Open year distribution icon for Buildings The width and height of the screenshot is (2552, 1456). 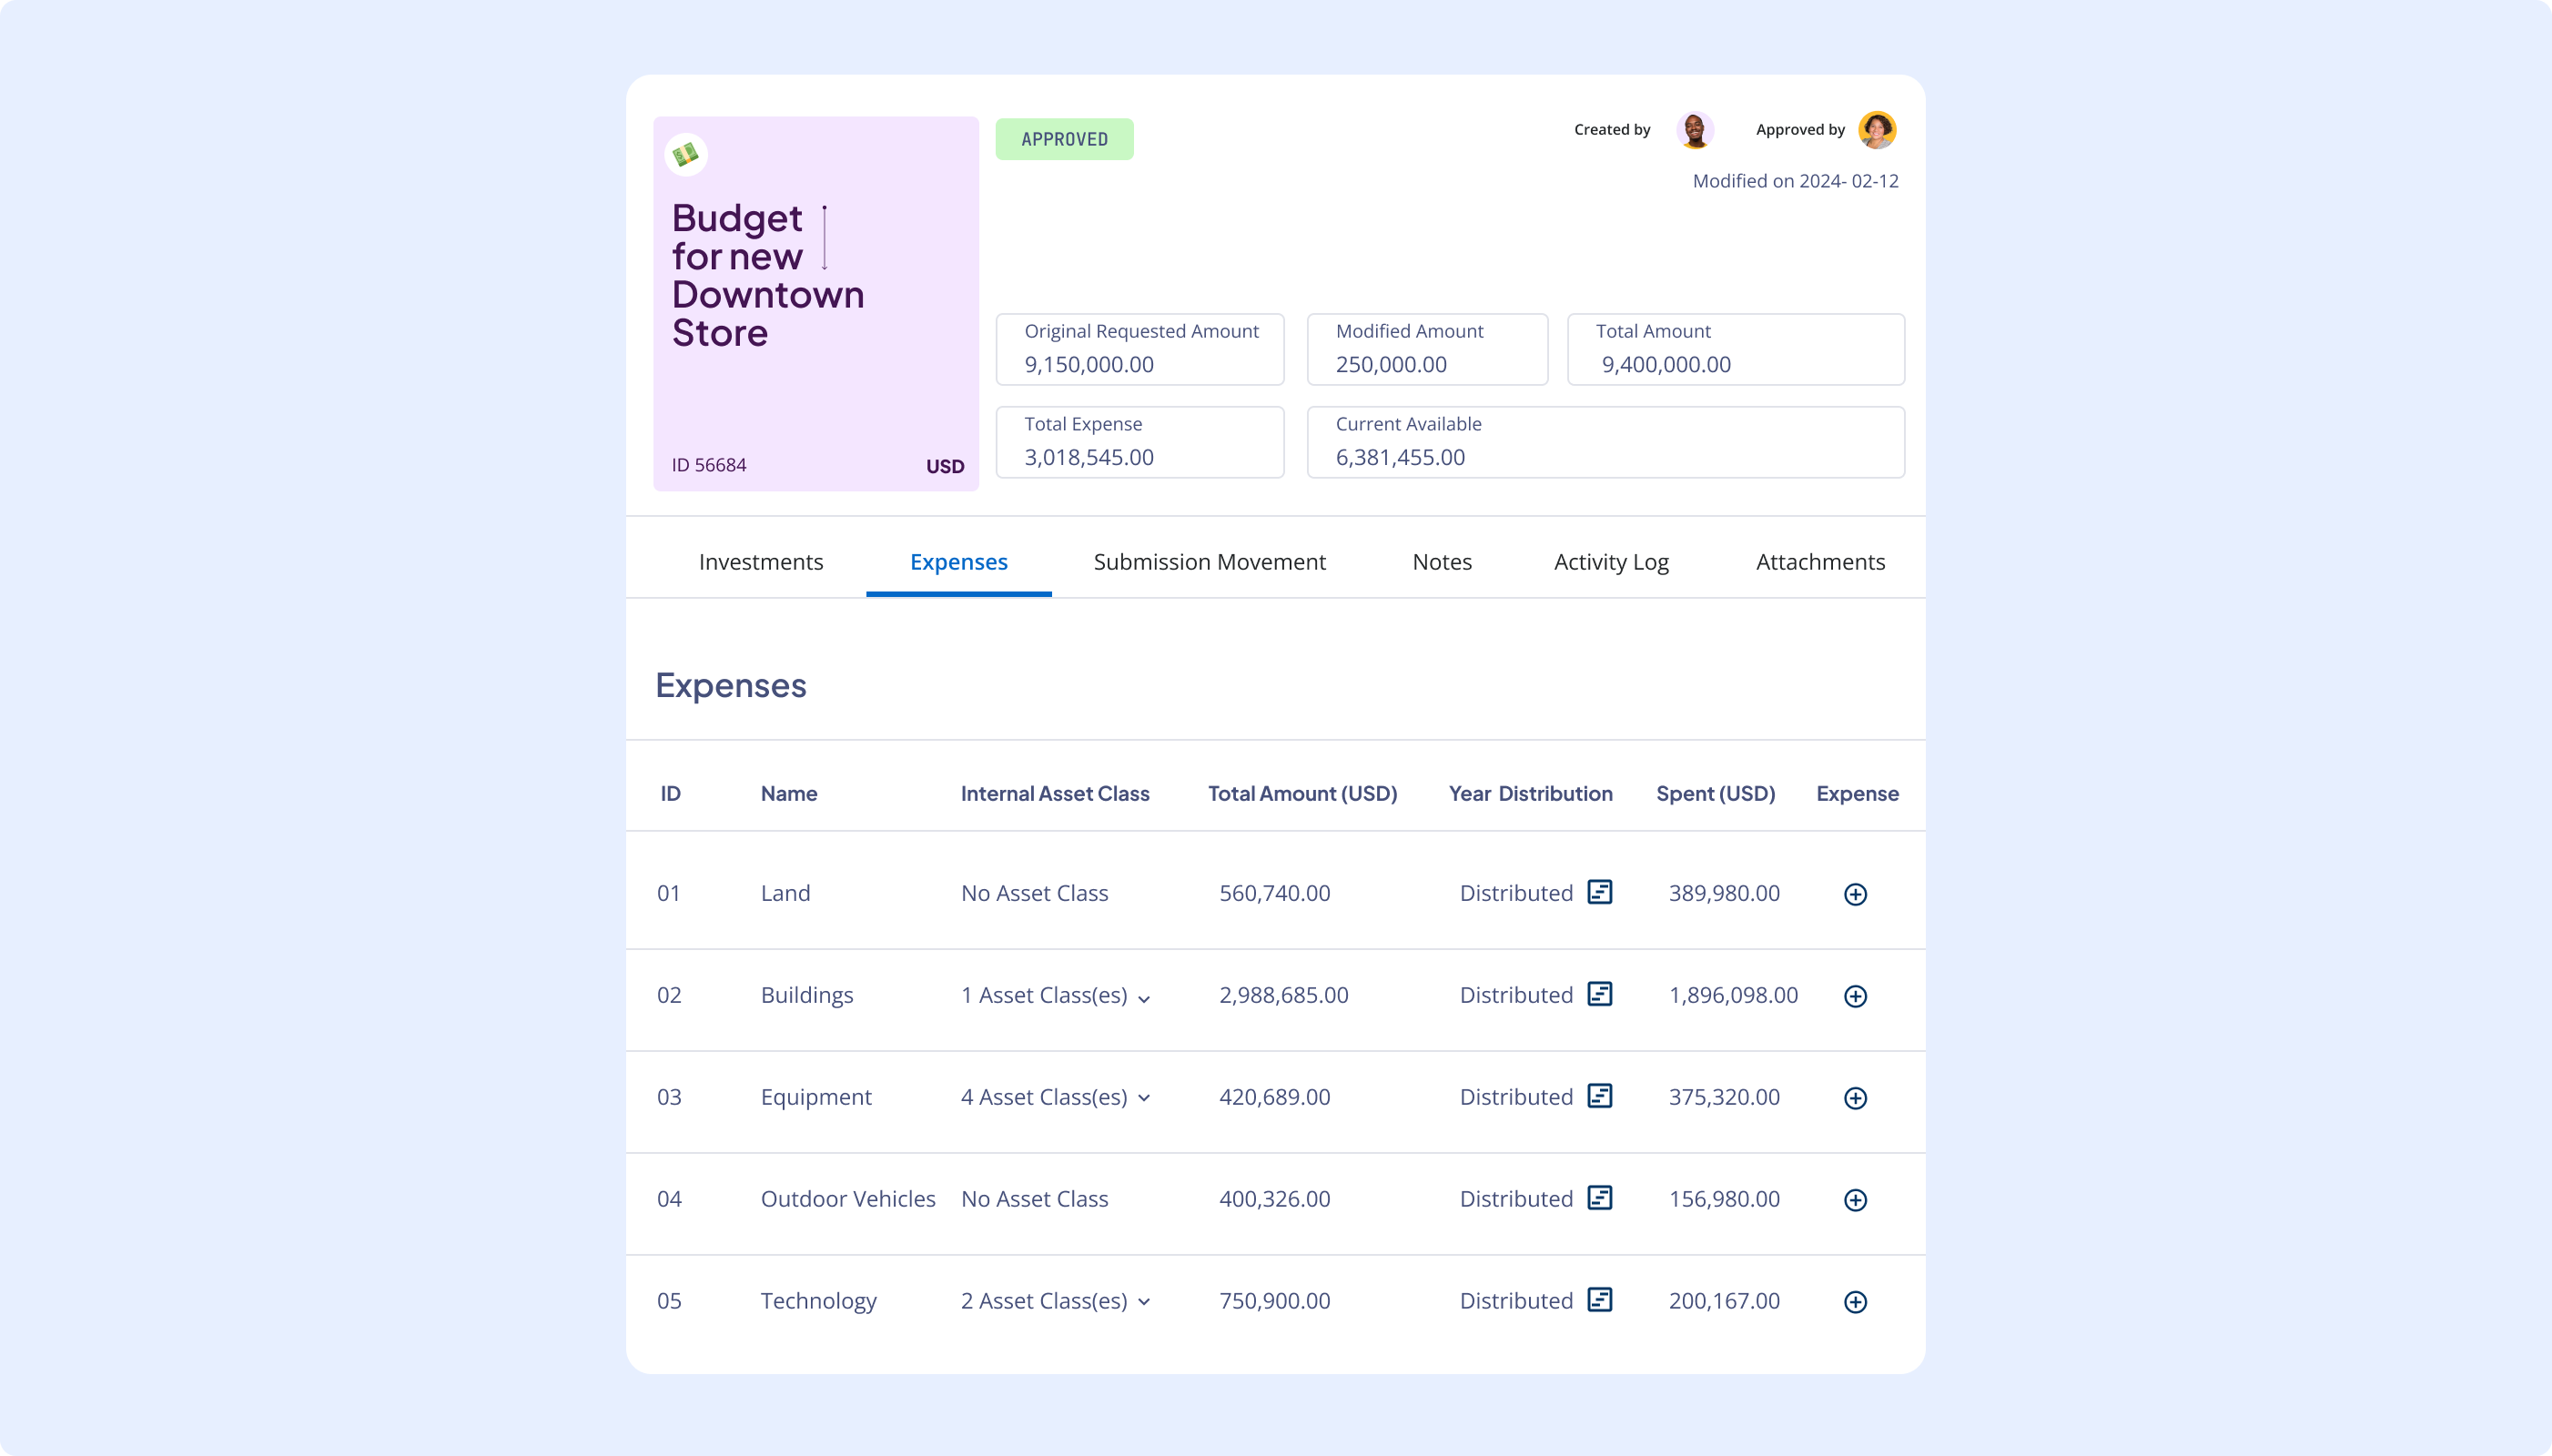(1600, 994)
